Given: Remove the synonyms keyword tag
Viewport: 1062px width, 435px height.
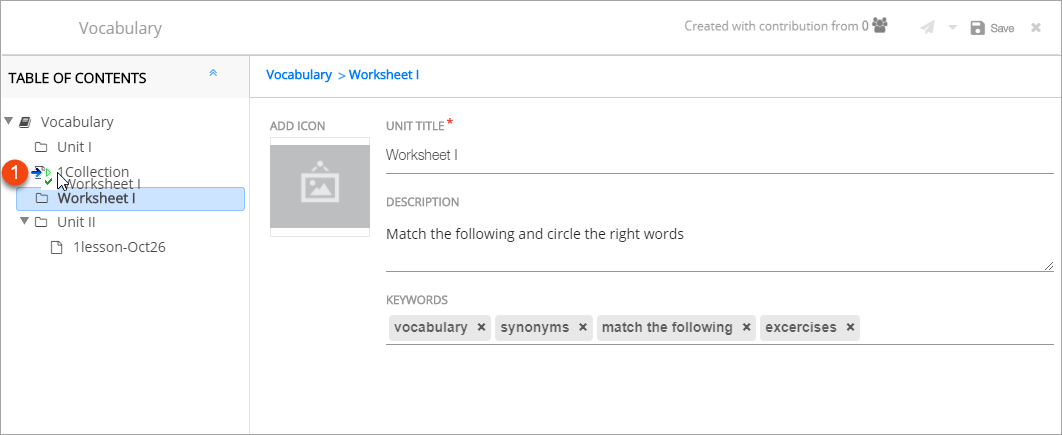Looking at the screenshot, I should [583, 328].
